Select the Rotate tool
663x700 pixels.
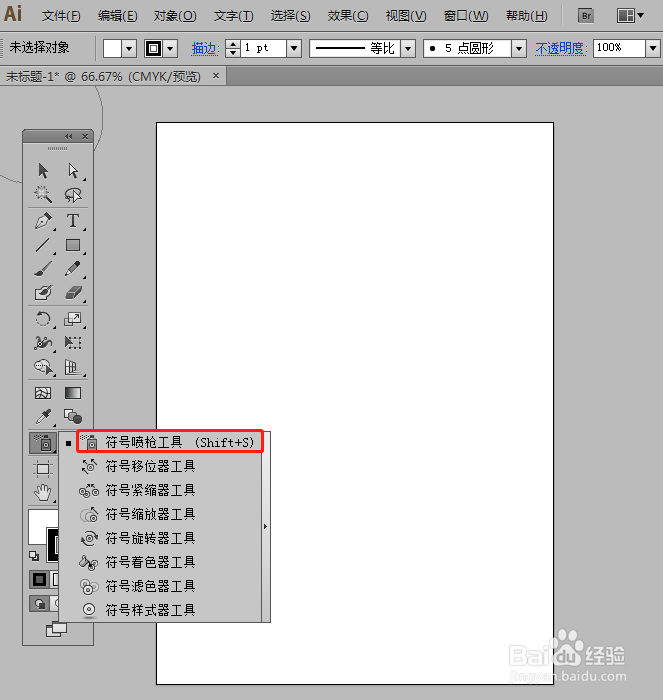43,319
